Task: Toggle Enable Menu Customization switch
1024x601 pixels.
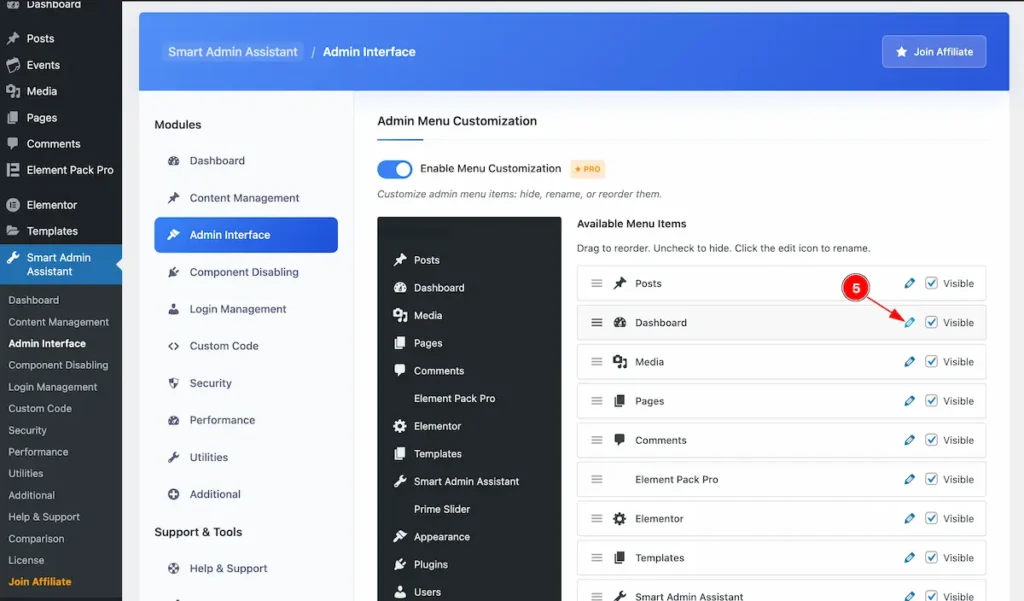Action: (394, 169)
